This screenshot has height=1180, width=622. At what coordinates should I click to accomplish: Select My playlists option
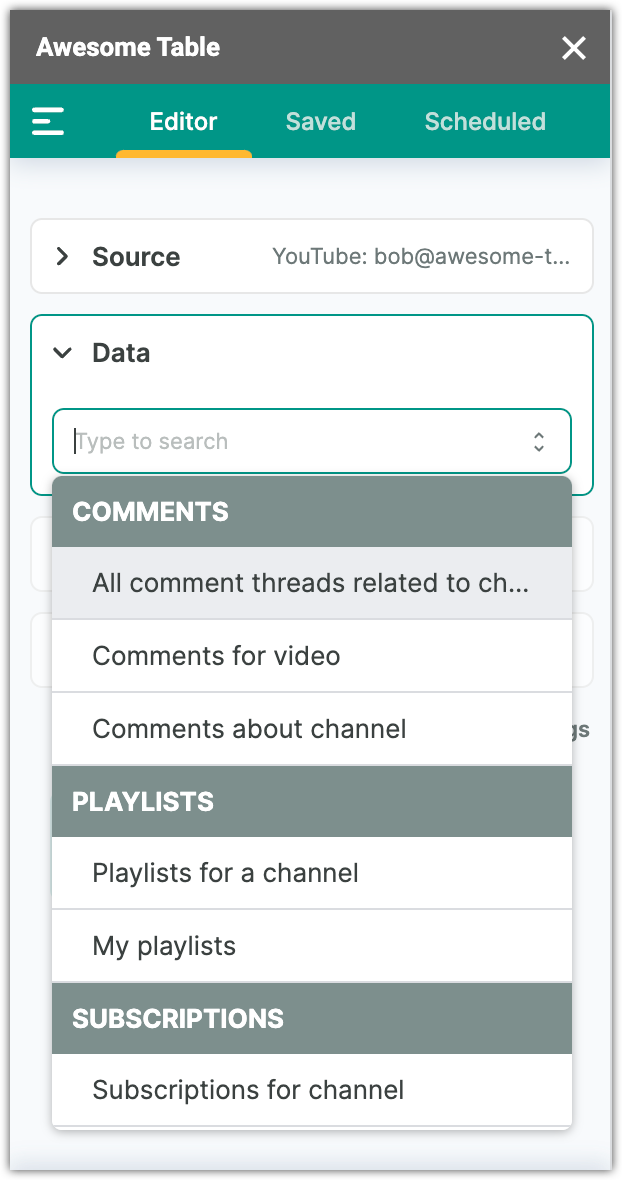[x=164, y=946]
